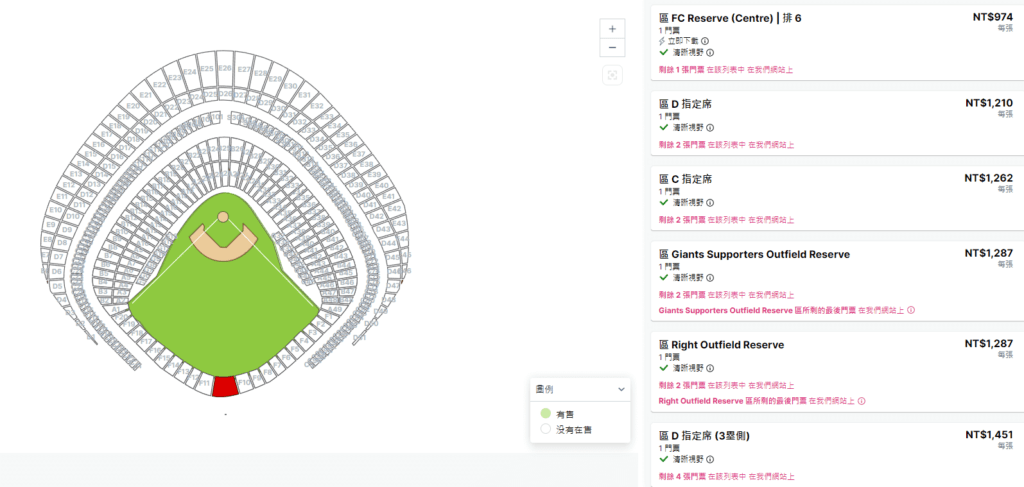This screenshot has width=1024, height=487.
Task: Open the FC Reserve (Centre) 排 6 listing
Action: 837,43
